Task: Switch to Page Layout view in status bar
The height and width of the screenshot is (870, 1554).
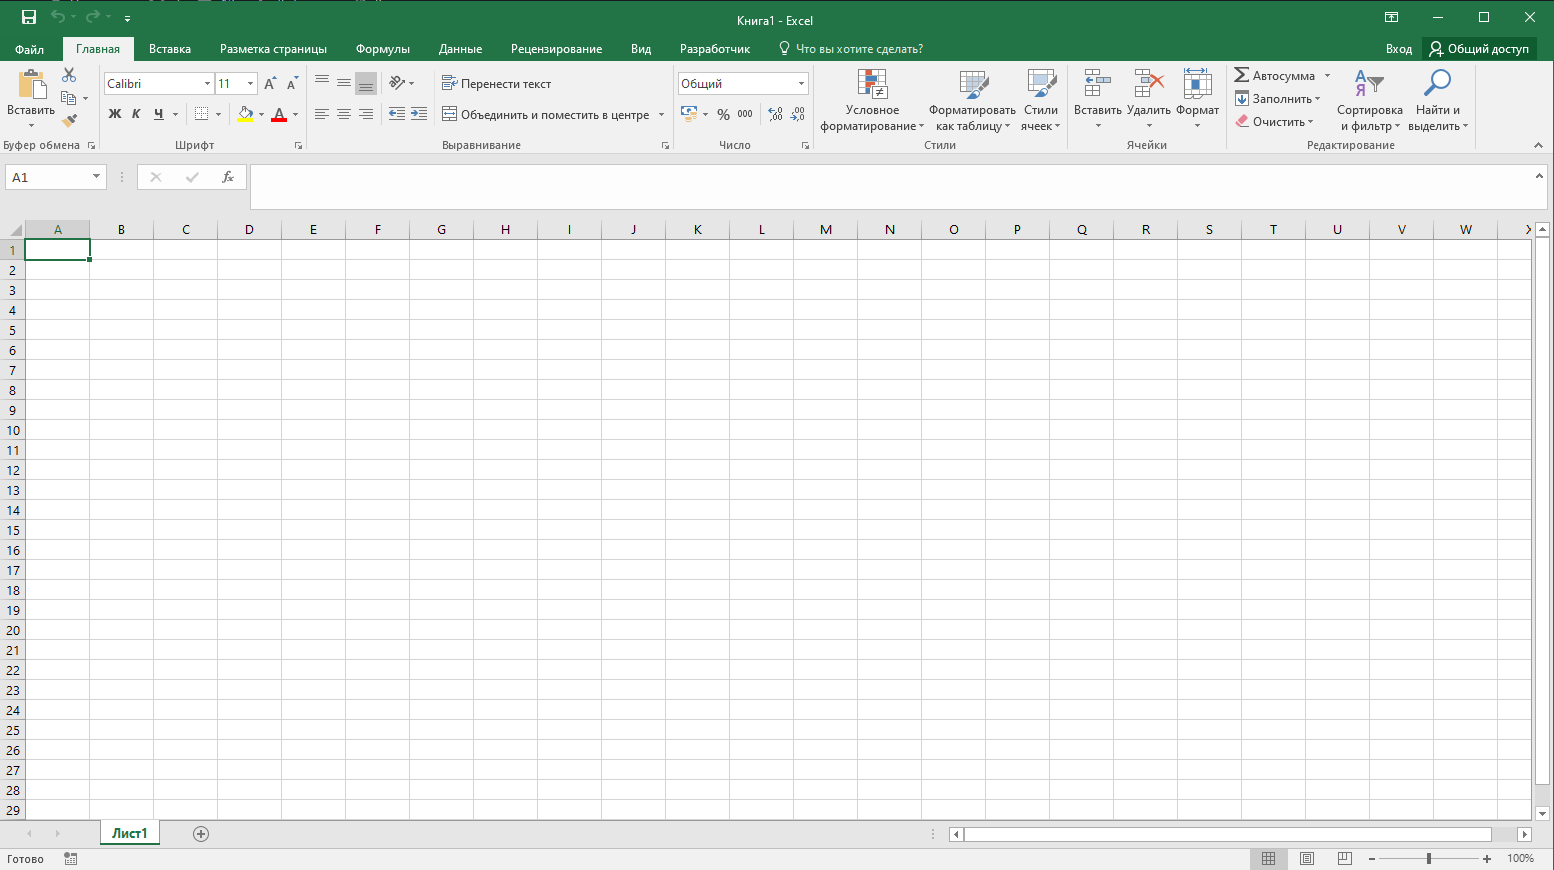Action: tap(1306, 858)
